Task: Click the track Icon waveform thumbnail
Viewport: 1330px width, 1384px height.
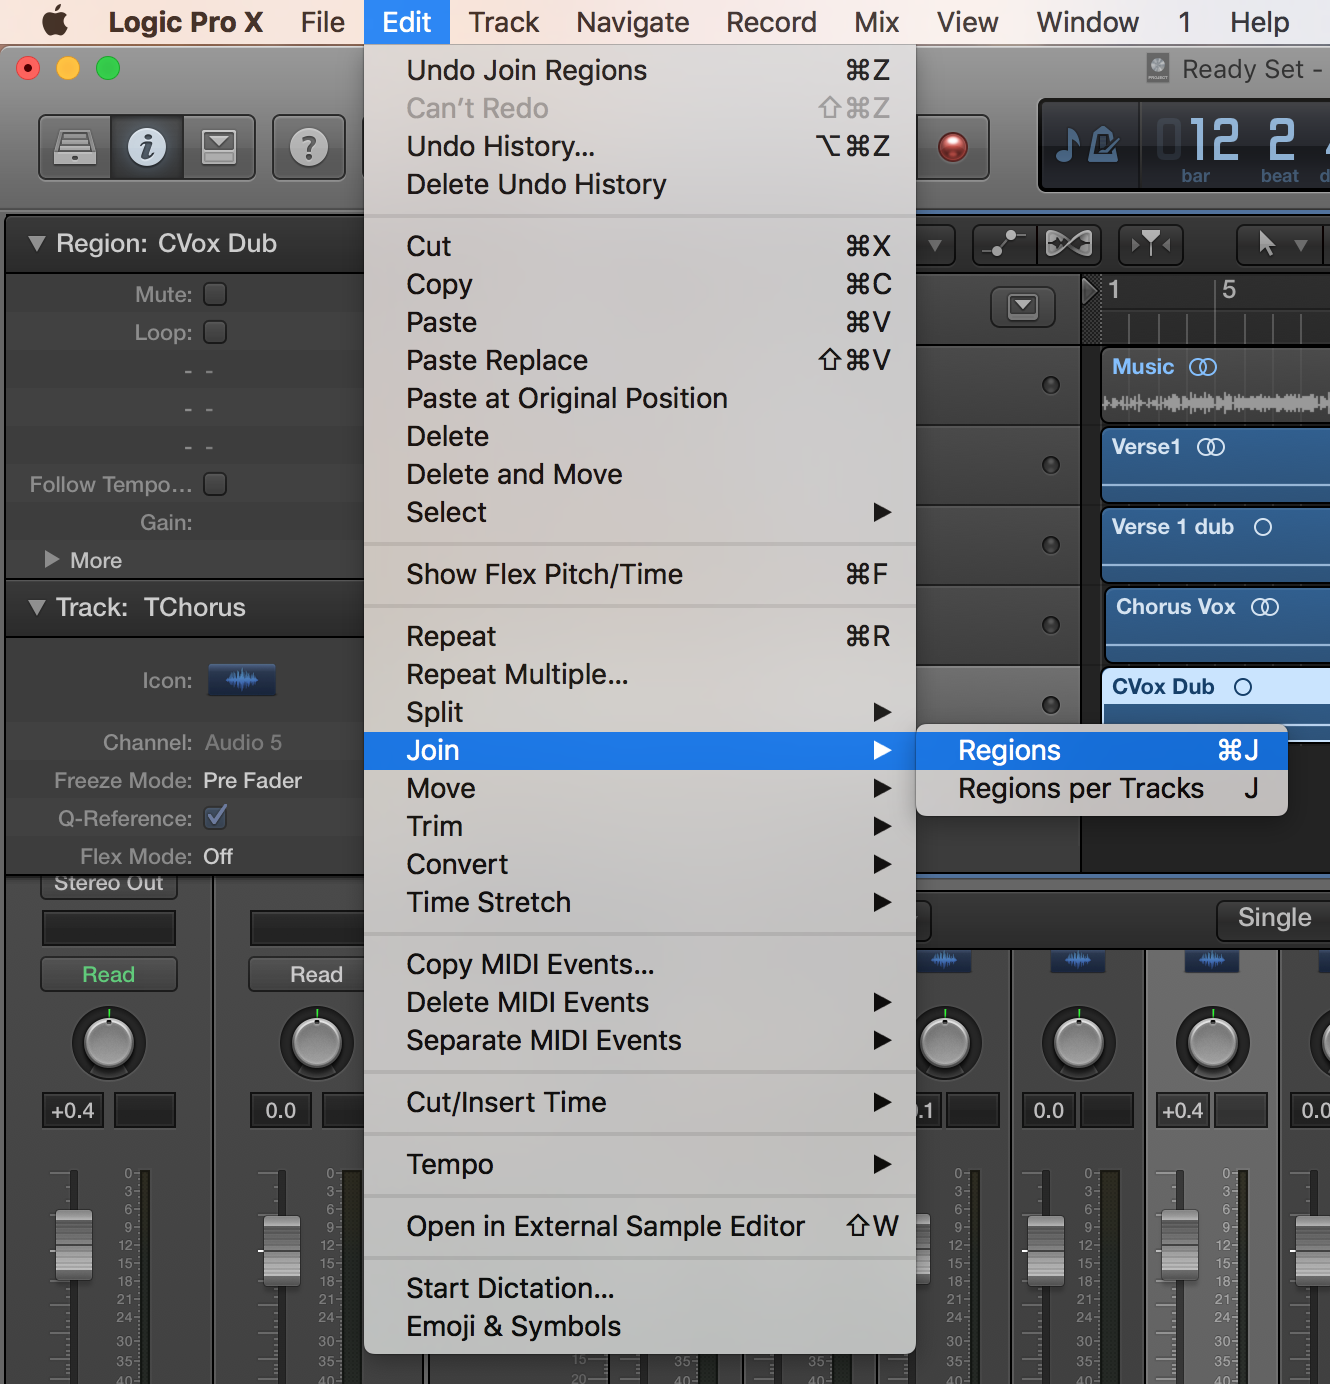Action: pyautogui.click(x=242, y=680)
